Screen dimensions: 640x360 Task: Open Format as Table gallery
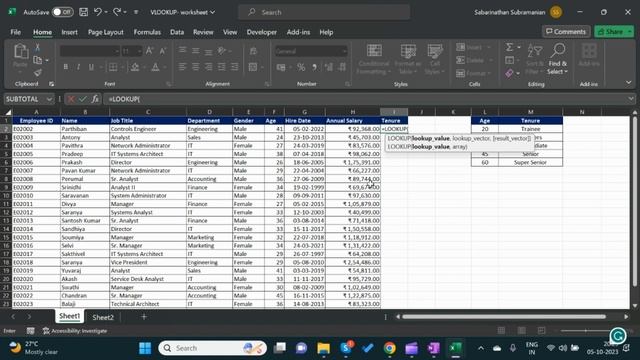408,60
